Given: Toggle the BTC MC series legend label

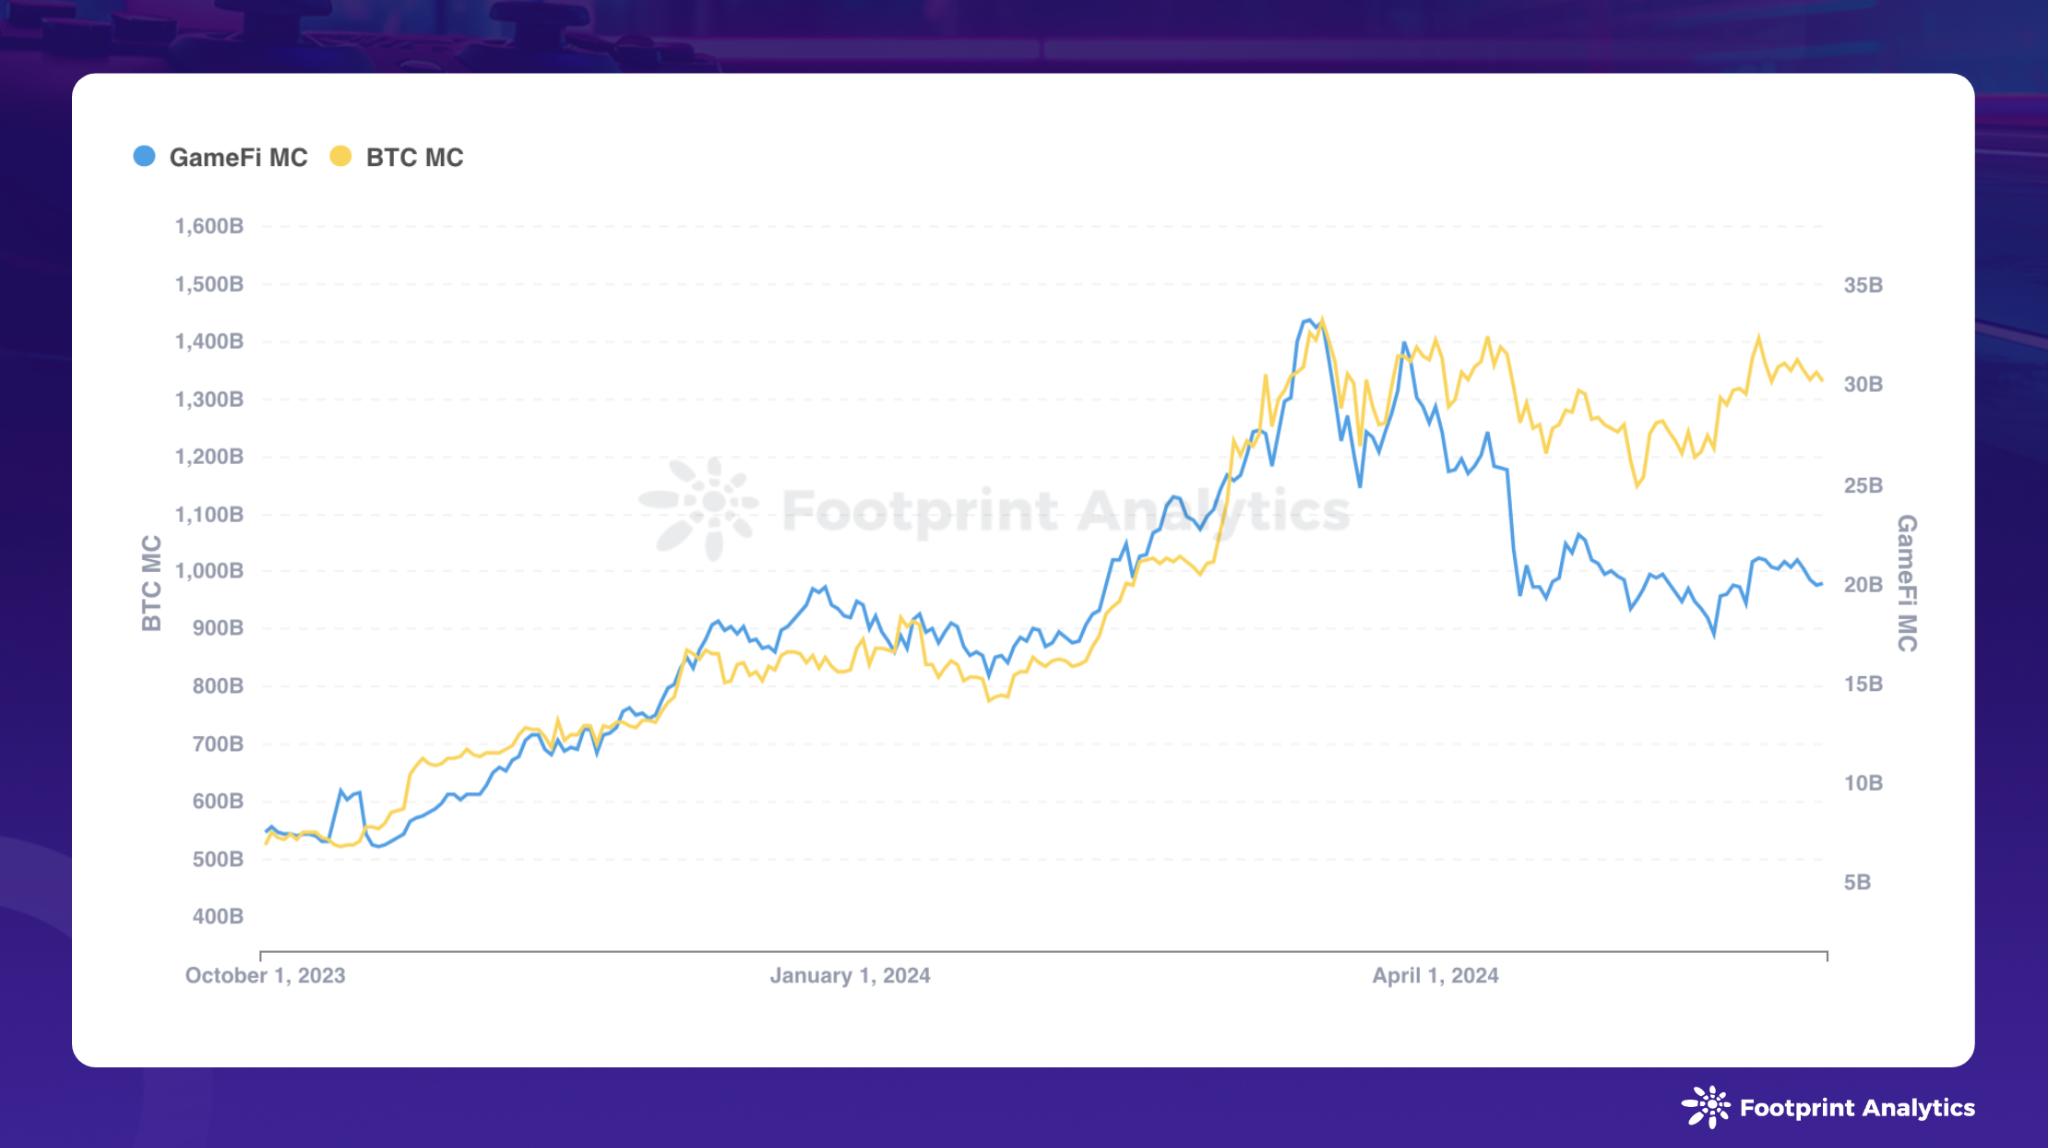Looking at the screenshot, I should tap(414, 158).
